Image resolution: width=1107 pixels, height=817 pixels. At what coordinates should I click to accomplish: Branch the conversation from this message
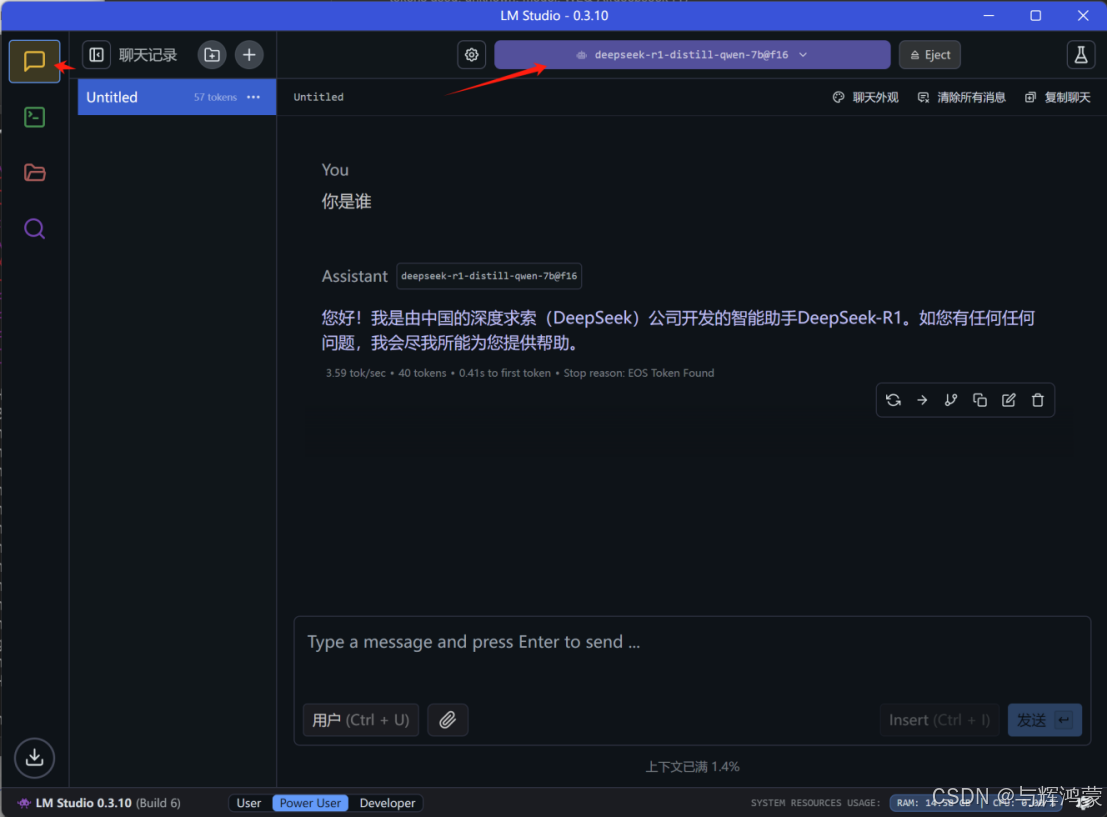coord(951,400)
